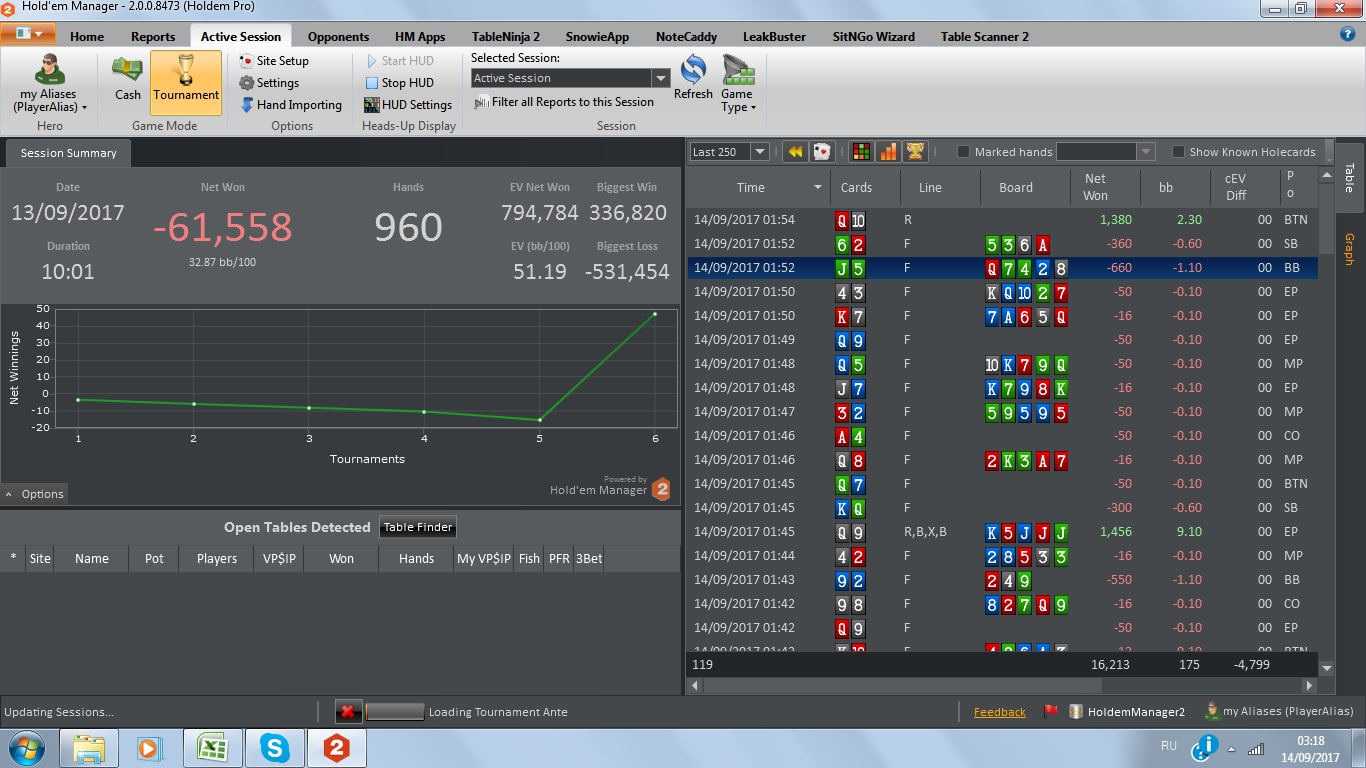Image resolution: width=1366 pixels, height=768 pixels.
Task: Open Table Scanner 2 tab
Action: [x=985, y=36]
